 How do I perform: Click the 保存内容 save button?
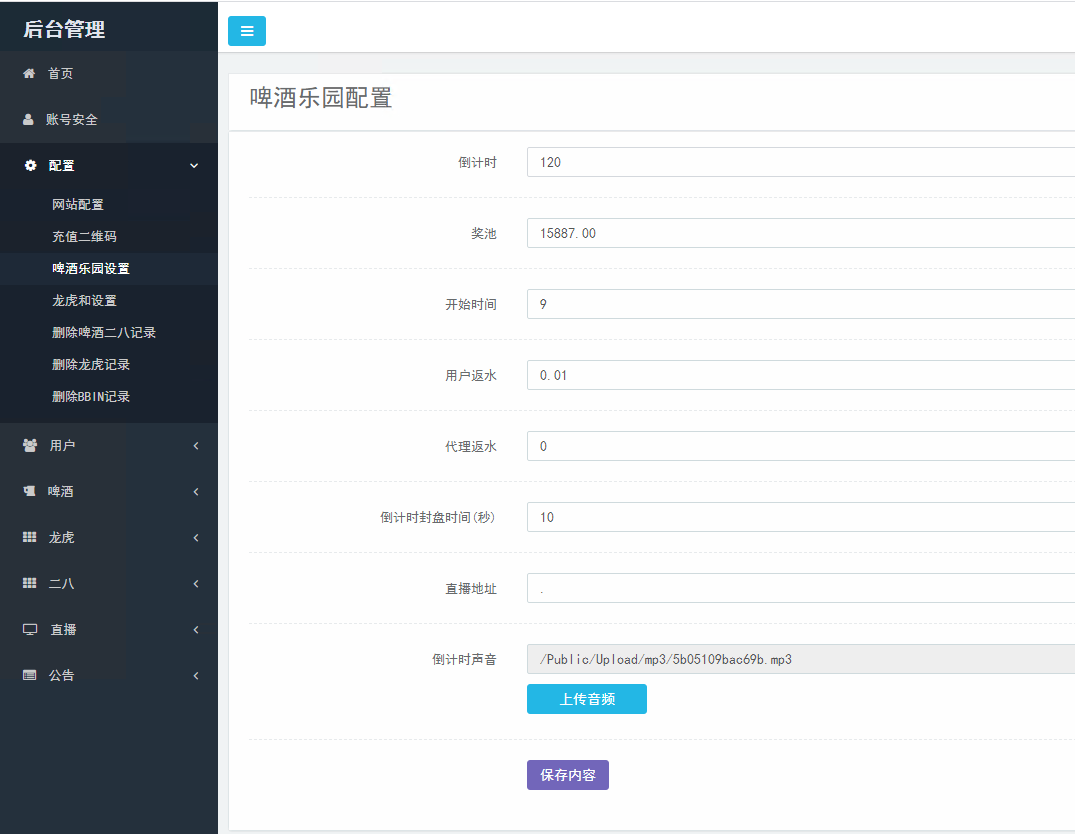click(x=567, y=775)
